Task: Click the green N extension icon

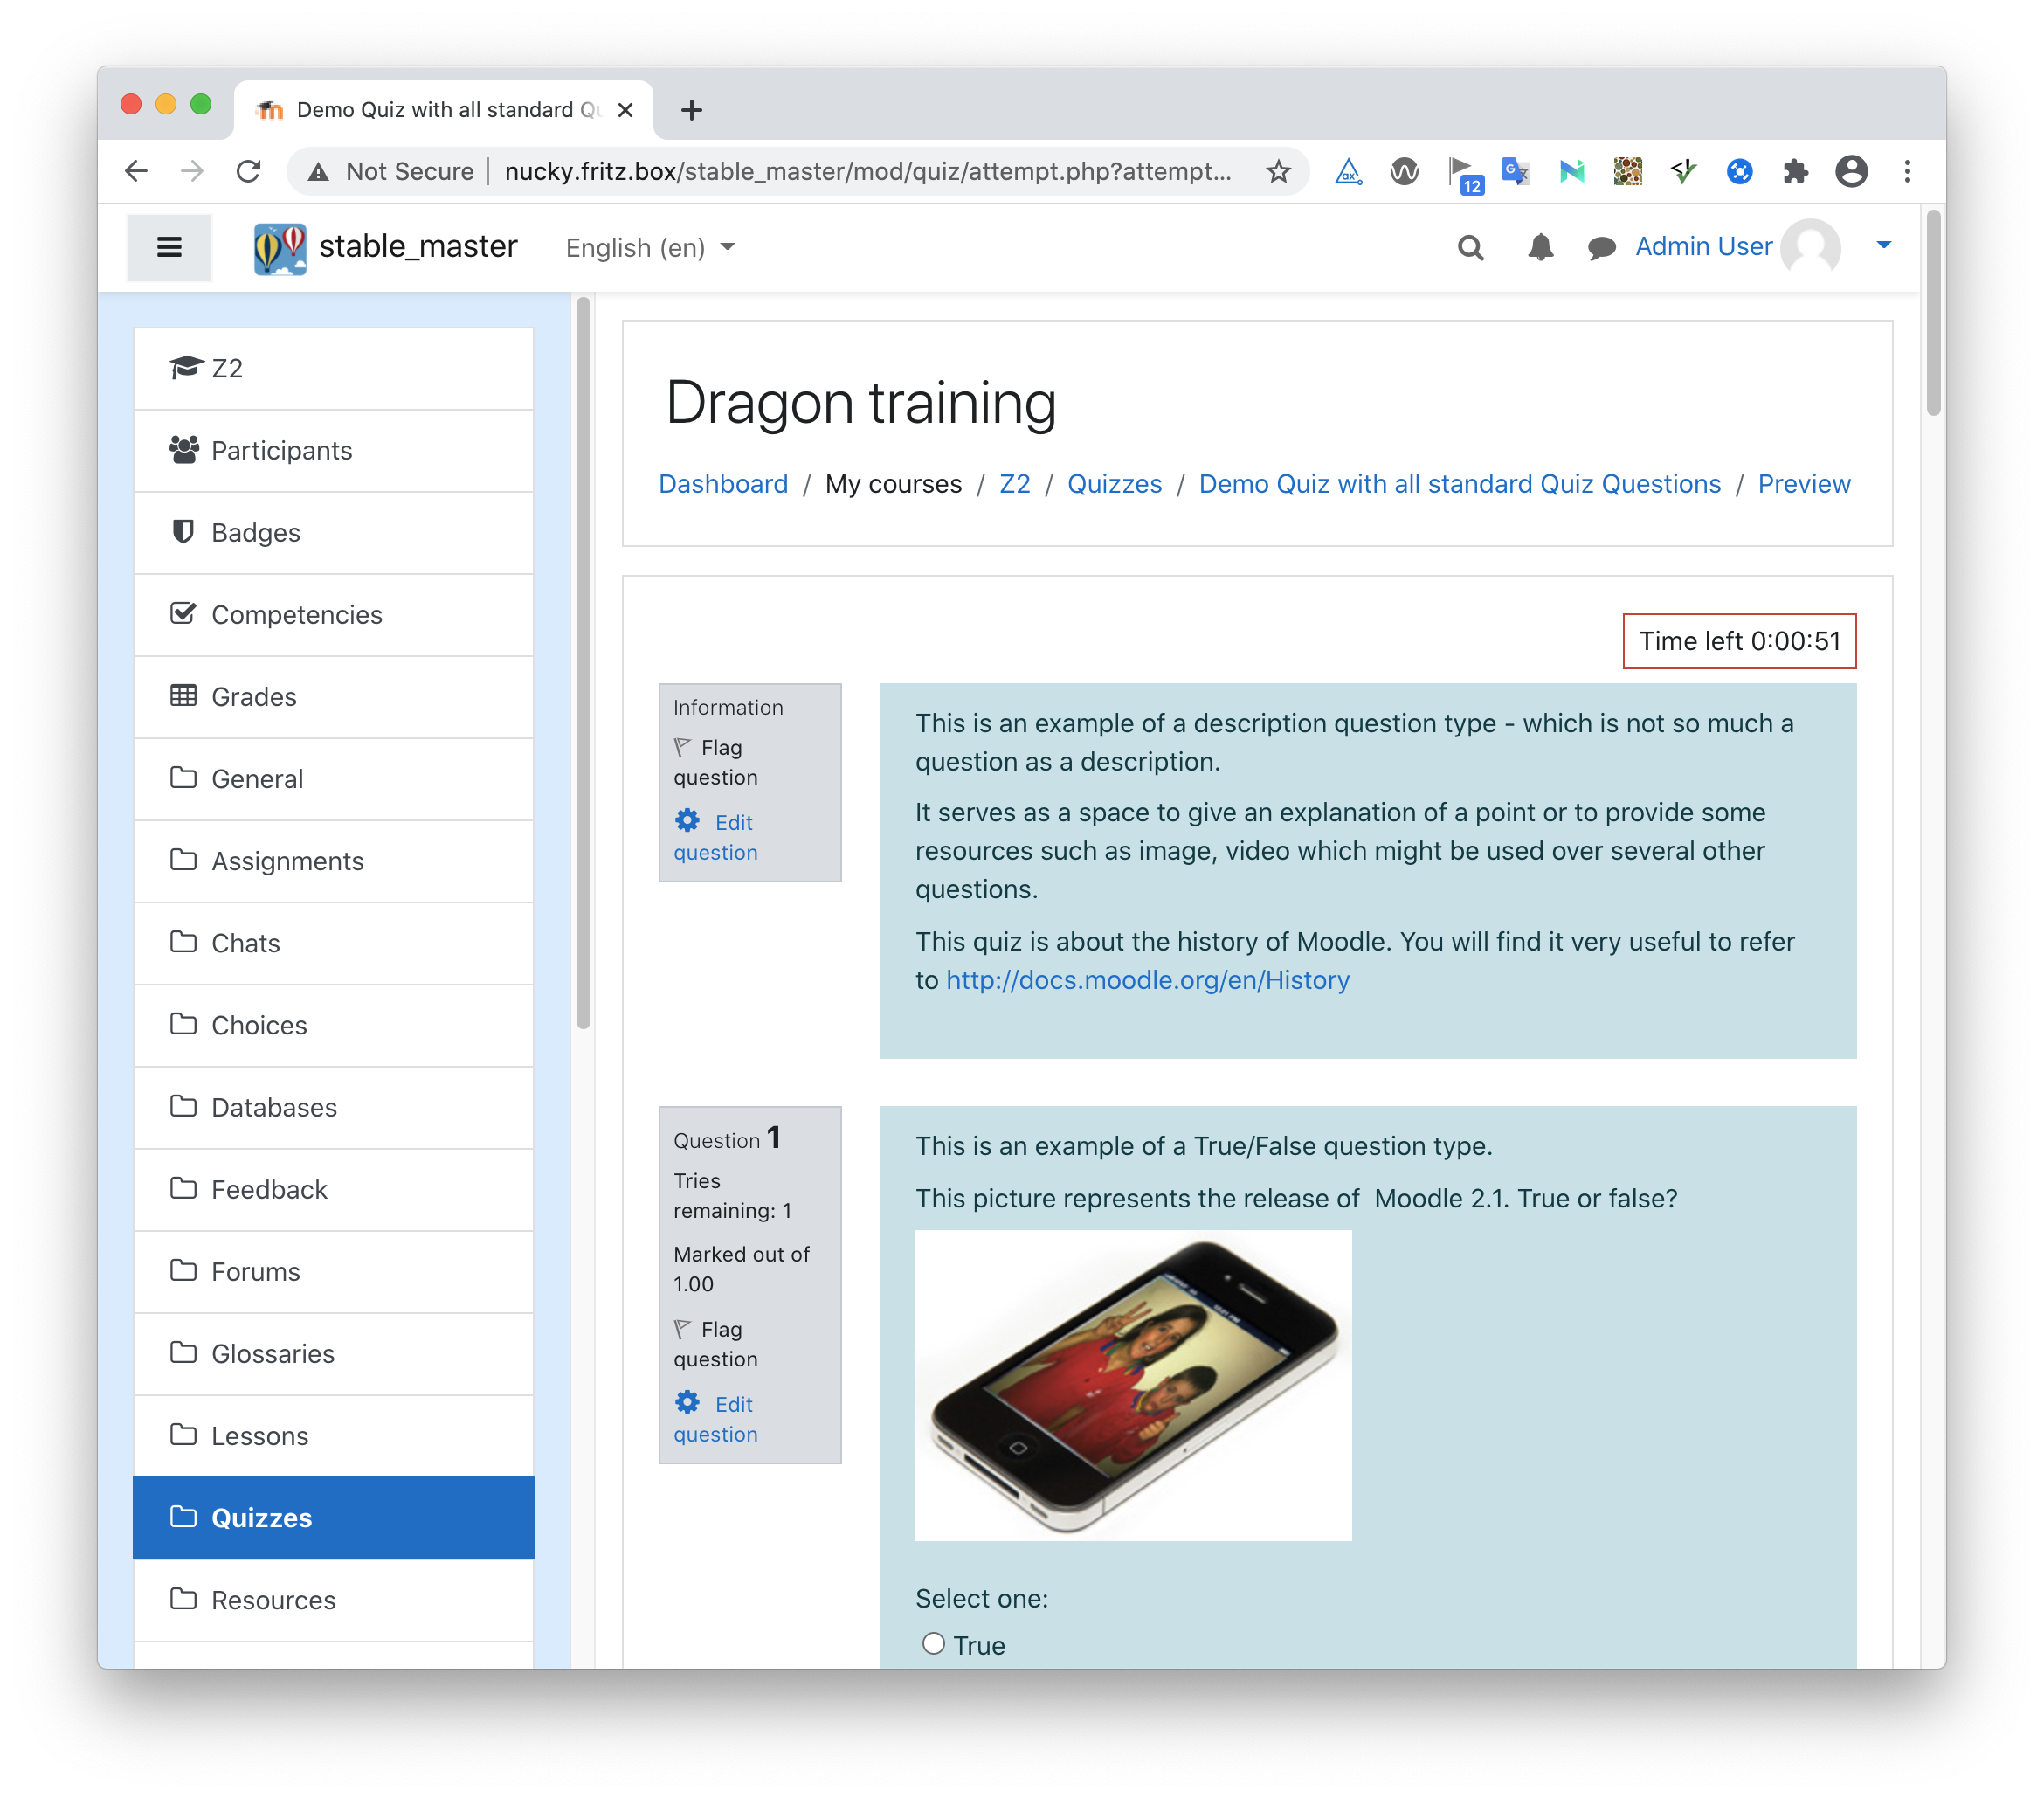Action: [x=1571, y=171]
